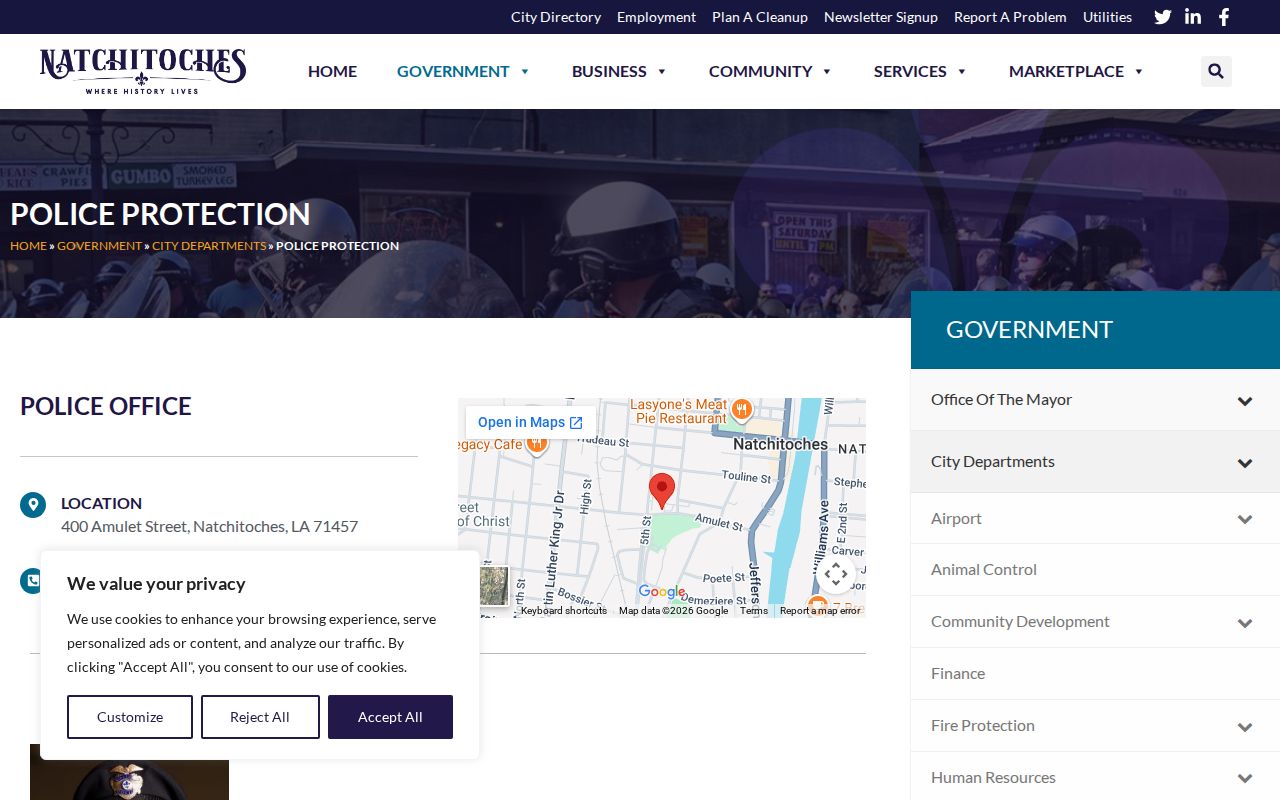Open Finance sidebar link
The height and width of the screenshot is (800, 1280).
[x=958, y=674]
